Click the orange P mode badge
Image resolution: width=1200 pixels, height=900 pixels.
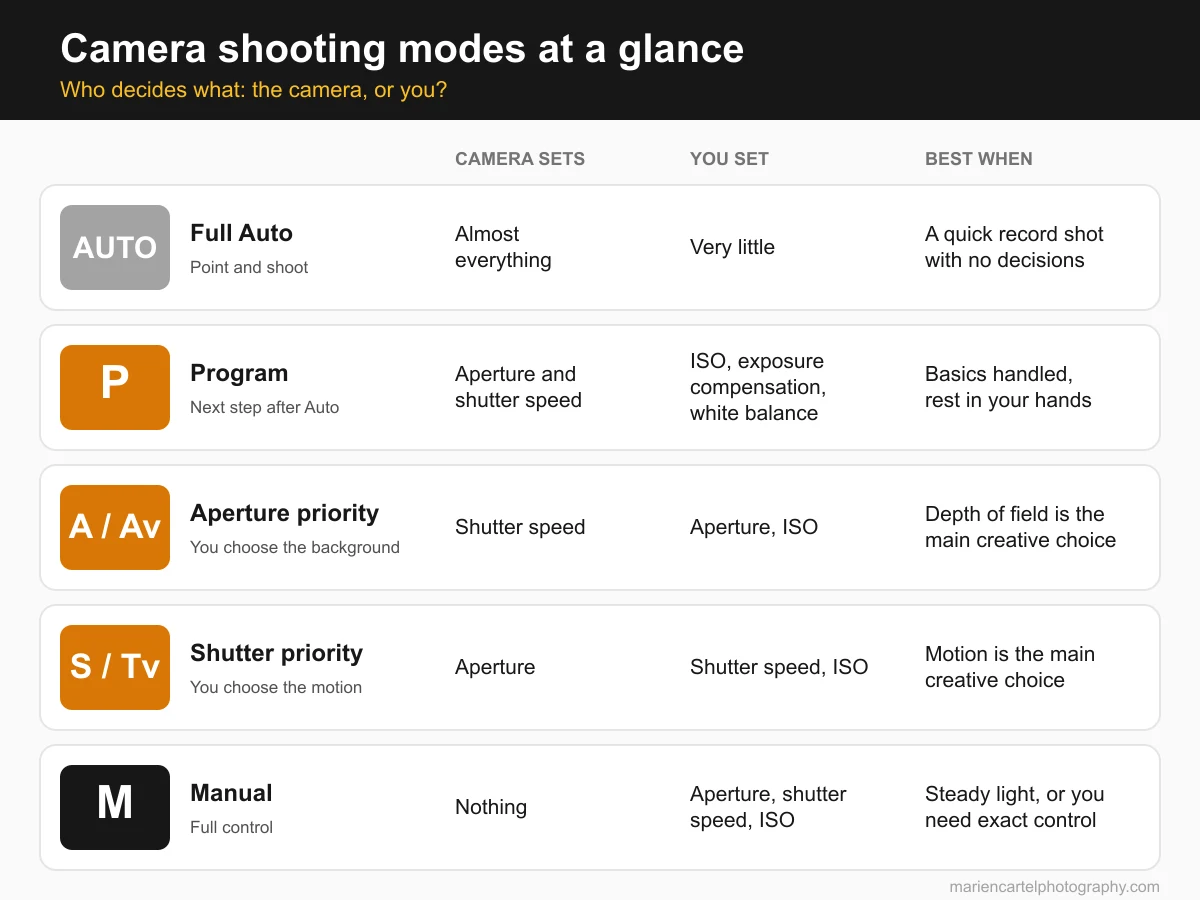click(x=115, y=387)
